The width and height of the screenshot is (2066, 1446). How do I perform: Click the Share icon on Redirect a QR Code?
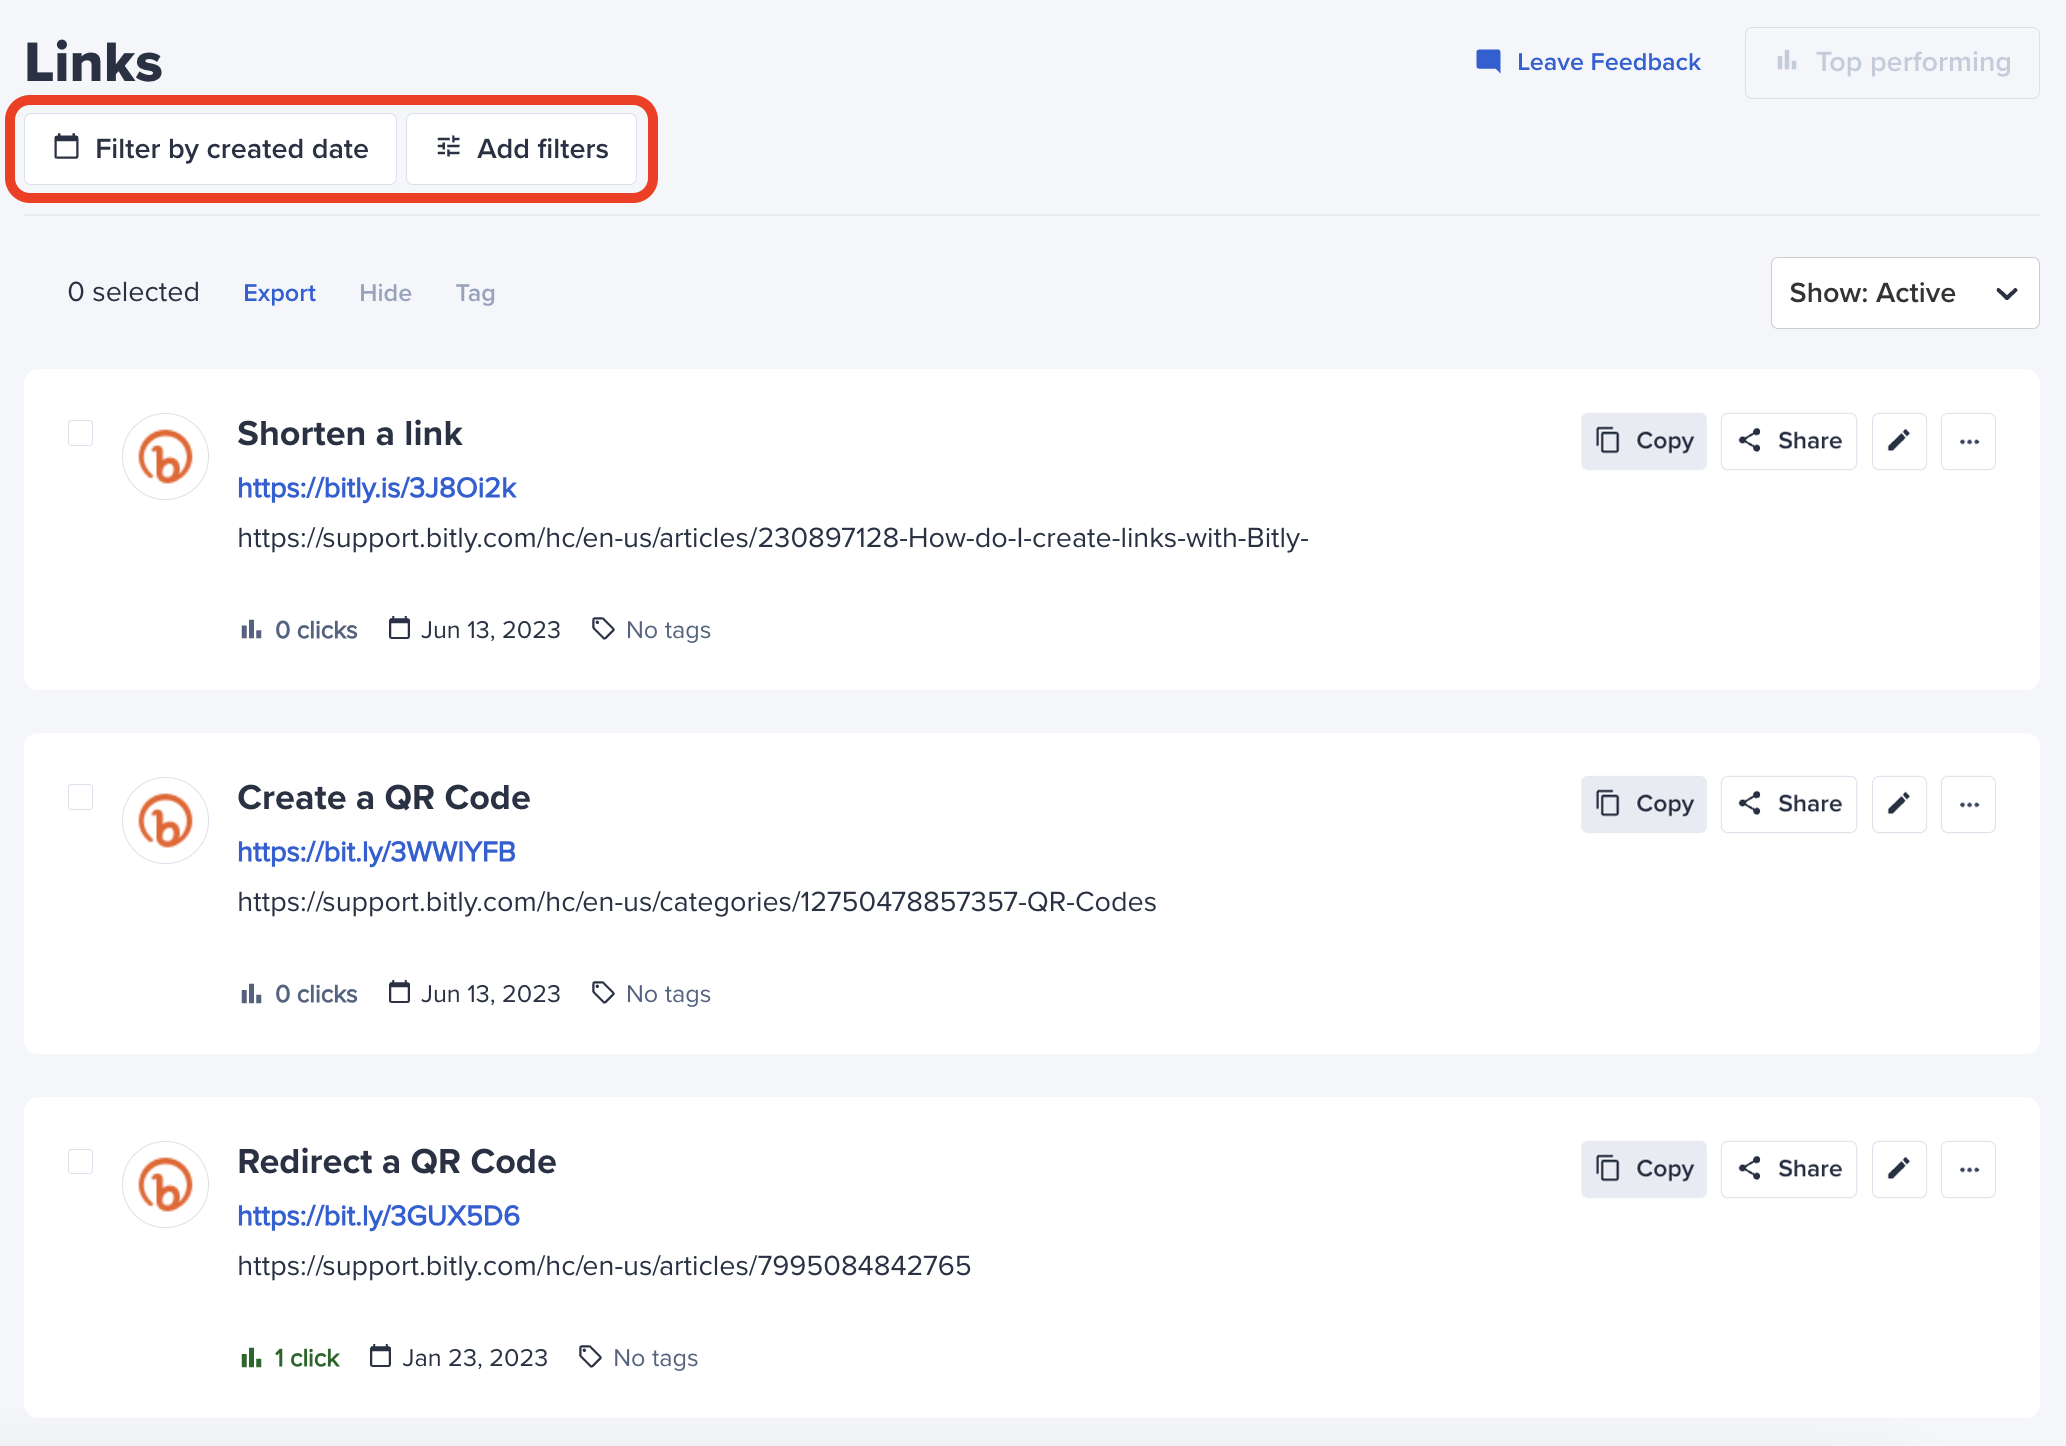coord(1751,1168)
